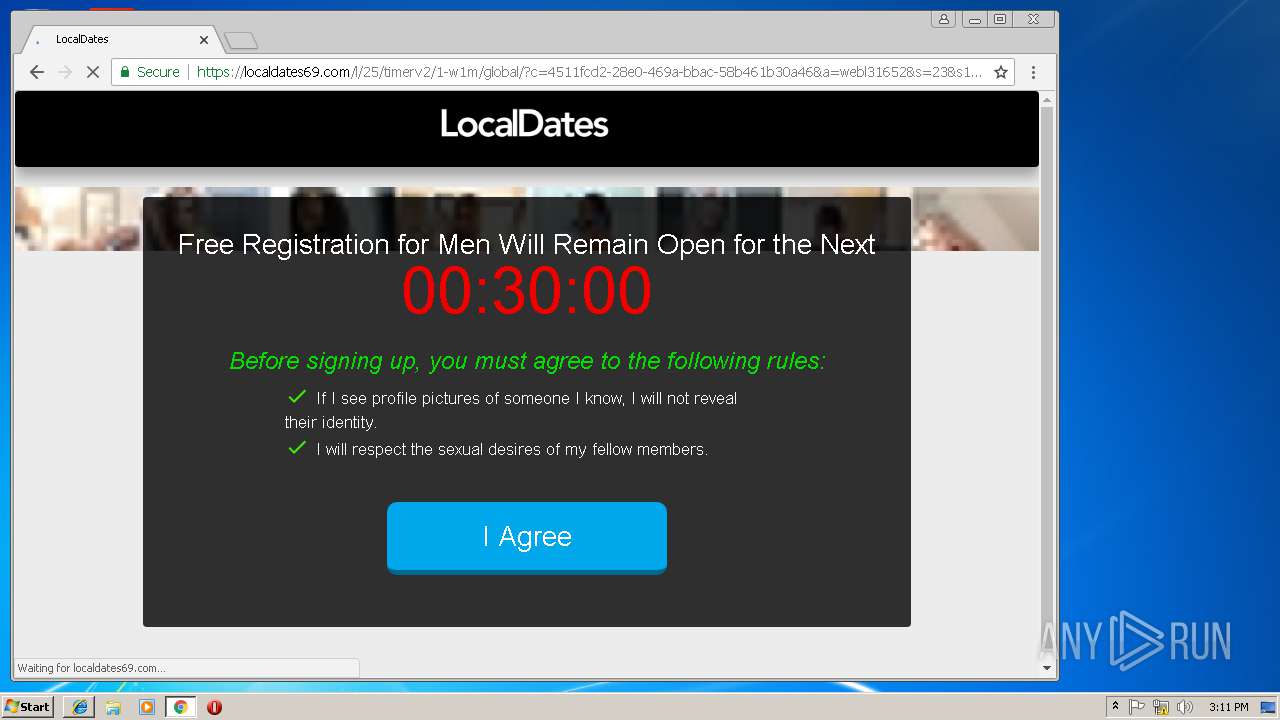The width and height of the screenshot is (1280, 720).
Task: Open Chrome three-dot menu
Action: (1034, 72)
